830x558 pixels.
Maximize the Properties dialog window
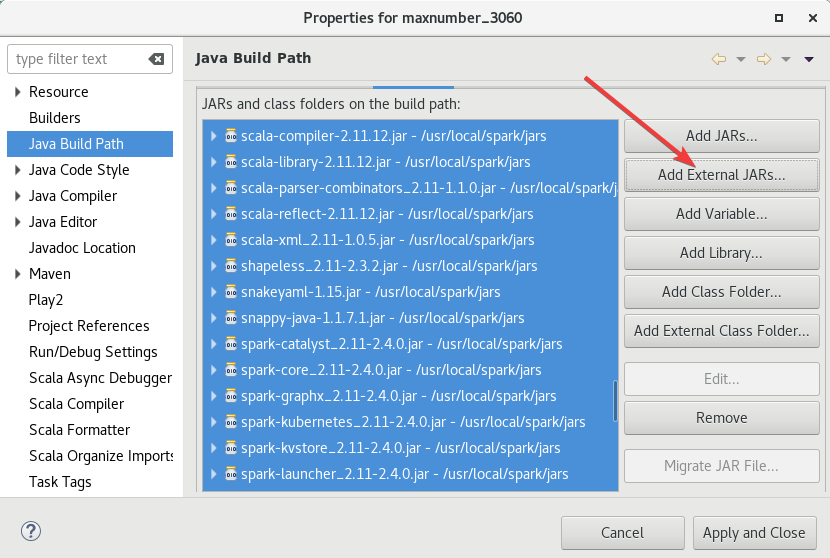coord(779,18)
